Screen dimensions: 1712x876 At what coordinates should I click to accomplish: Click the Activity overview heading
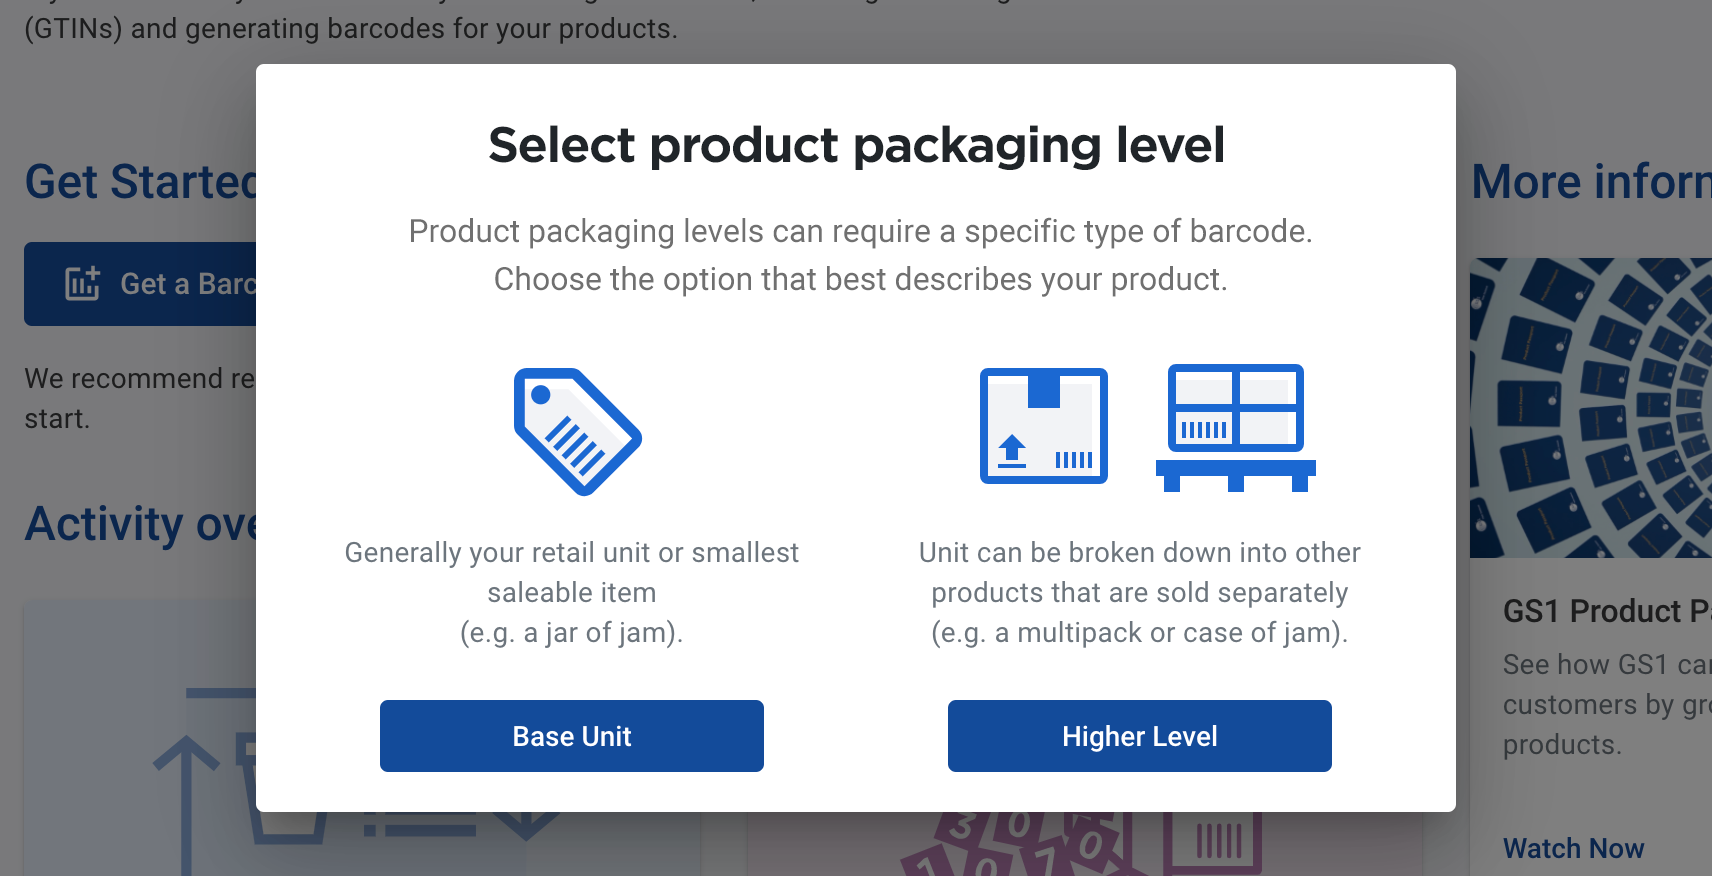point(141,524)
